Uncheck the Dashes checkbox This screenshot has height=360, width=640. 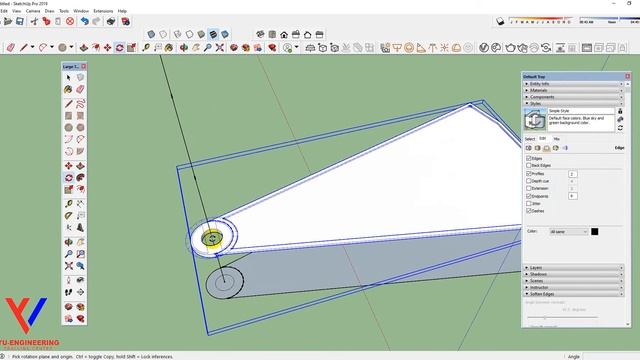pos(529,211)
